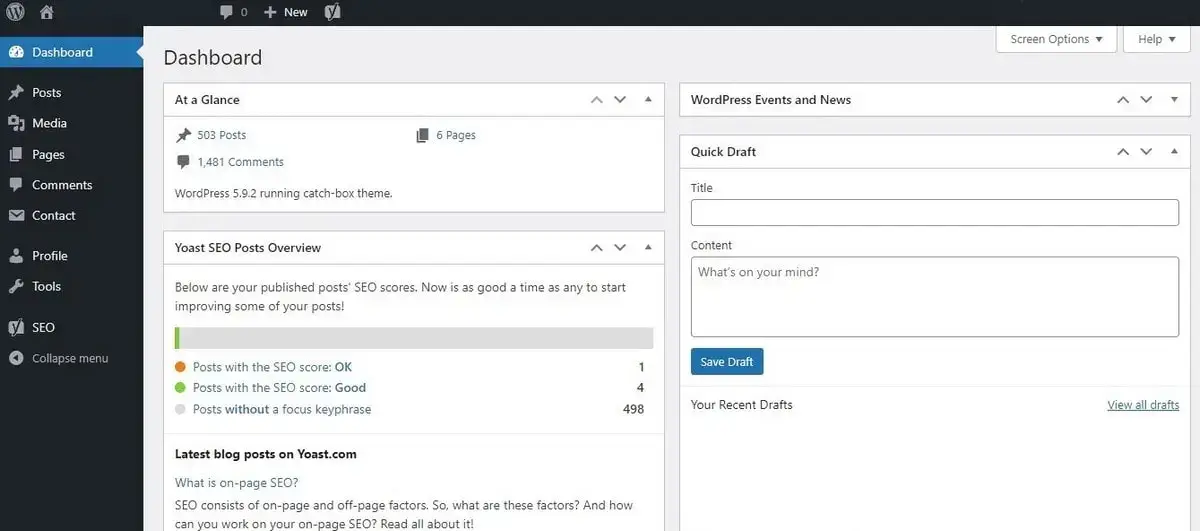The image size is (1200, 531).
Task: Collapse the Quick Draft panel
Action: (x=1173, y=152)
